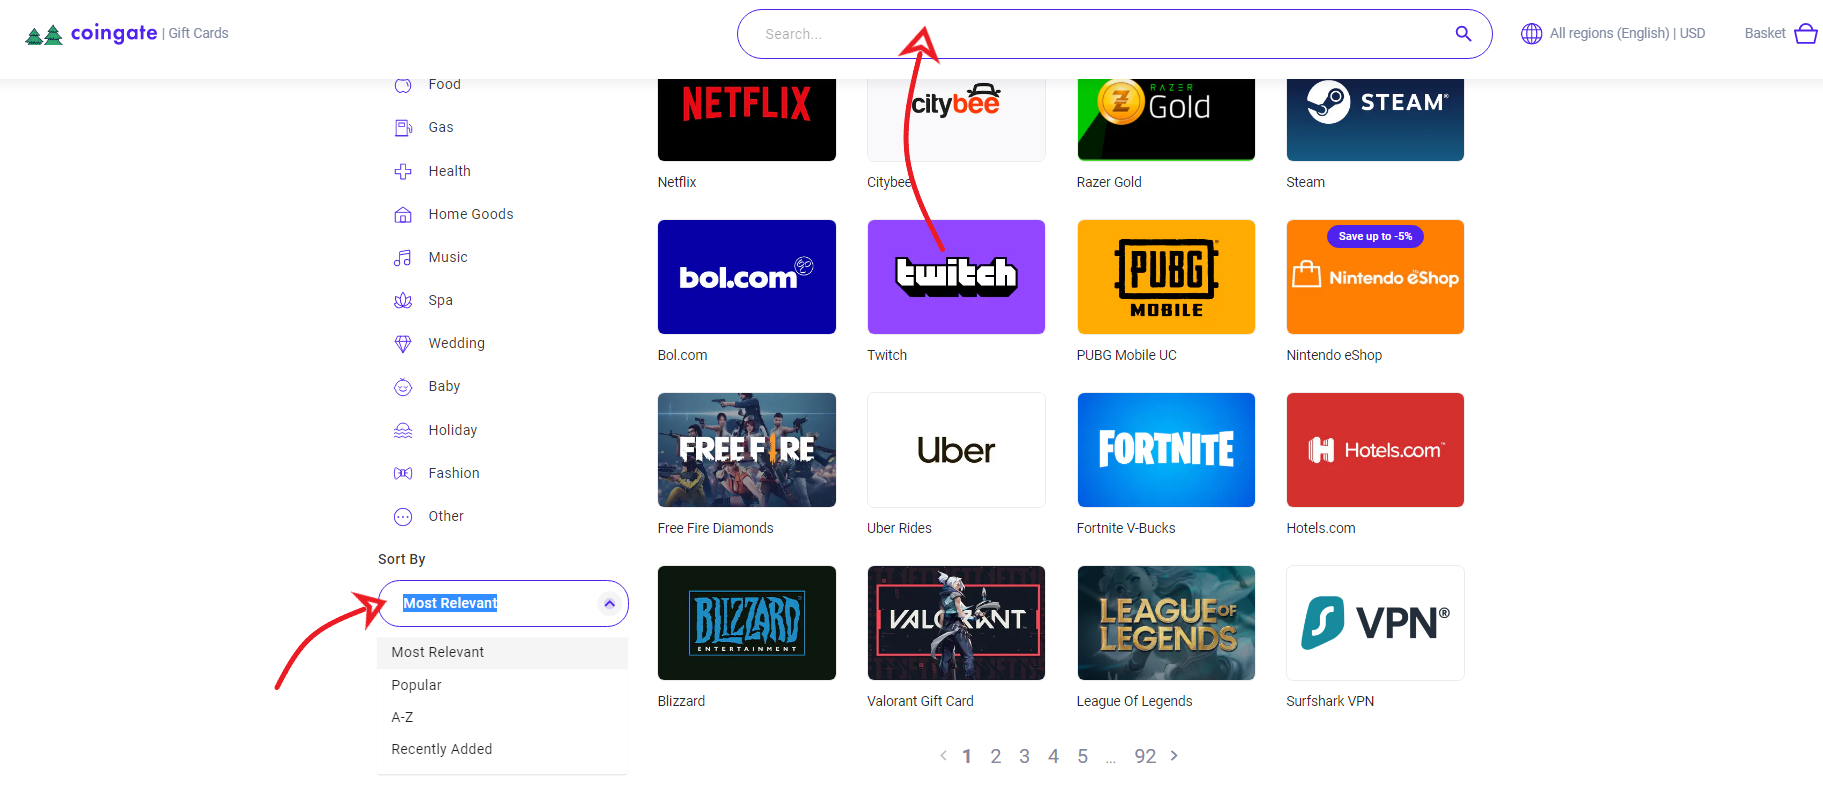Open the PUBG Mobile UC thumbnail

1166,277
